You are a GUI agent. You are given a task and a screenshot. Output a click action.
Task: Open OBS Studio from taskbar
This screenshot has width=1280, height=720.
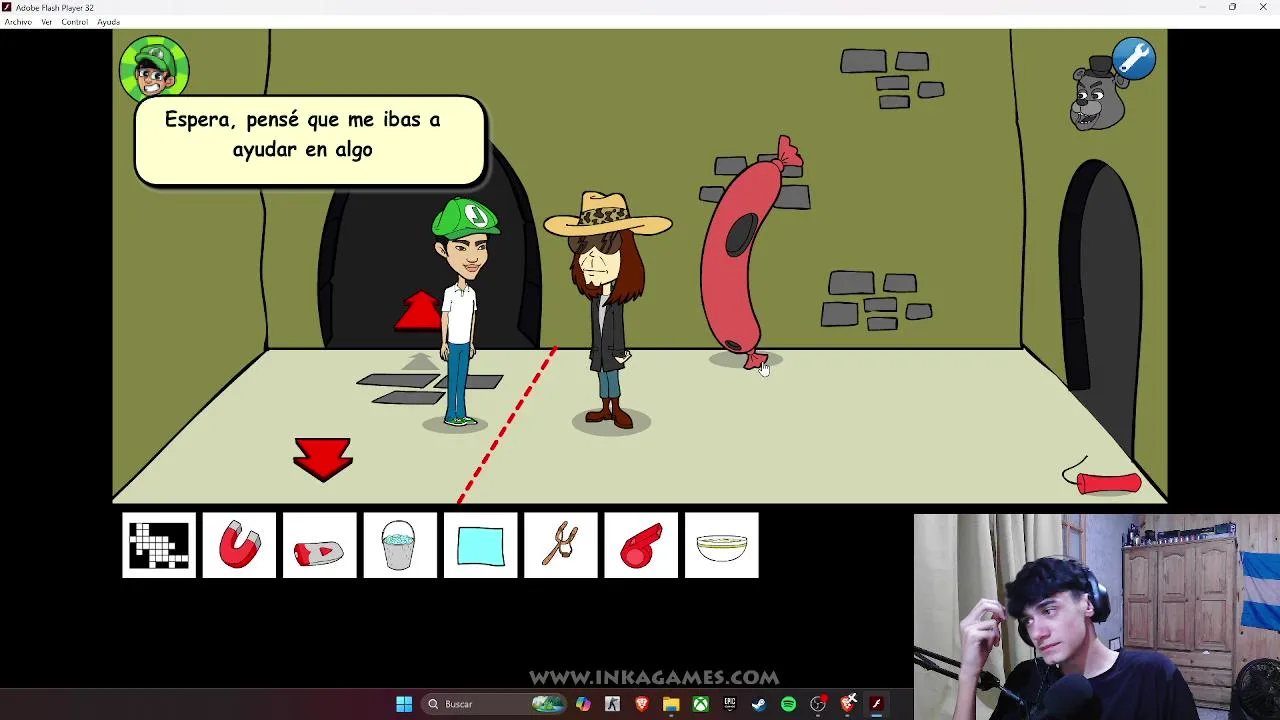pos(818,704)
